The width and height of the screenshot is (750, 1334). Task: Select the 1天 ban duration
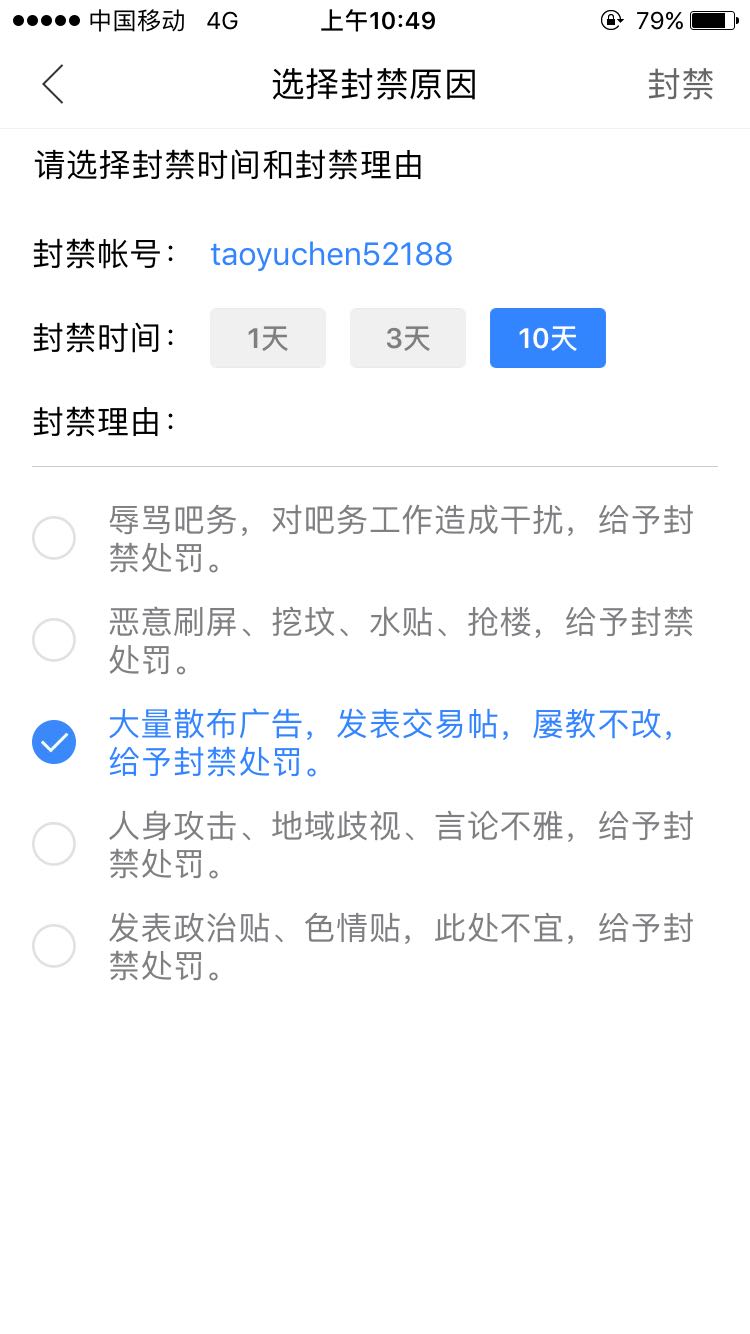coord(268,338)
